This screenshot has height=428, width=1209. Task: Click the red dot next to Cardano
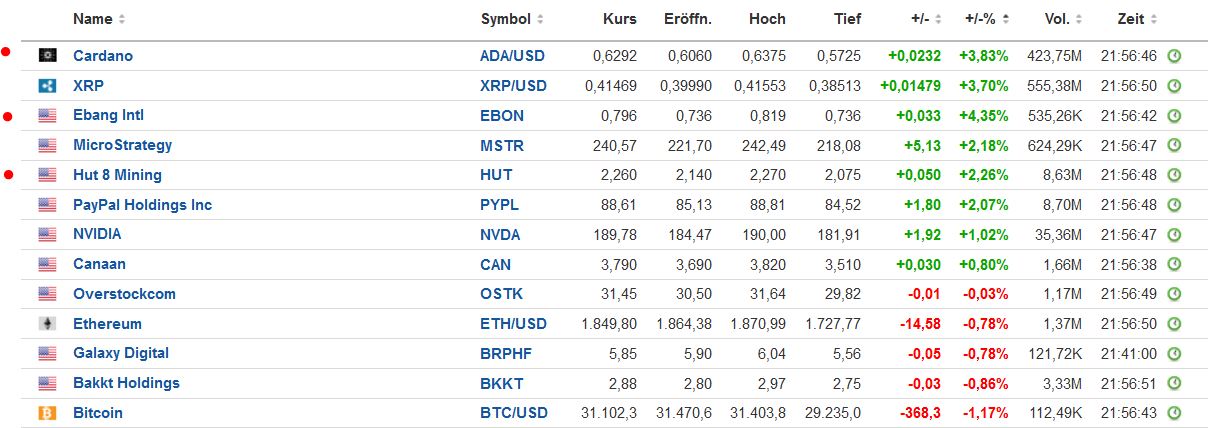[7, 52]
